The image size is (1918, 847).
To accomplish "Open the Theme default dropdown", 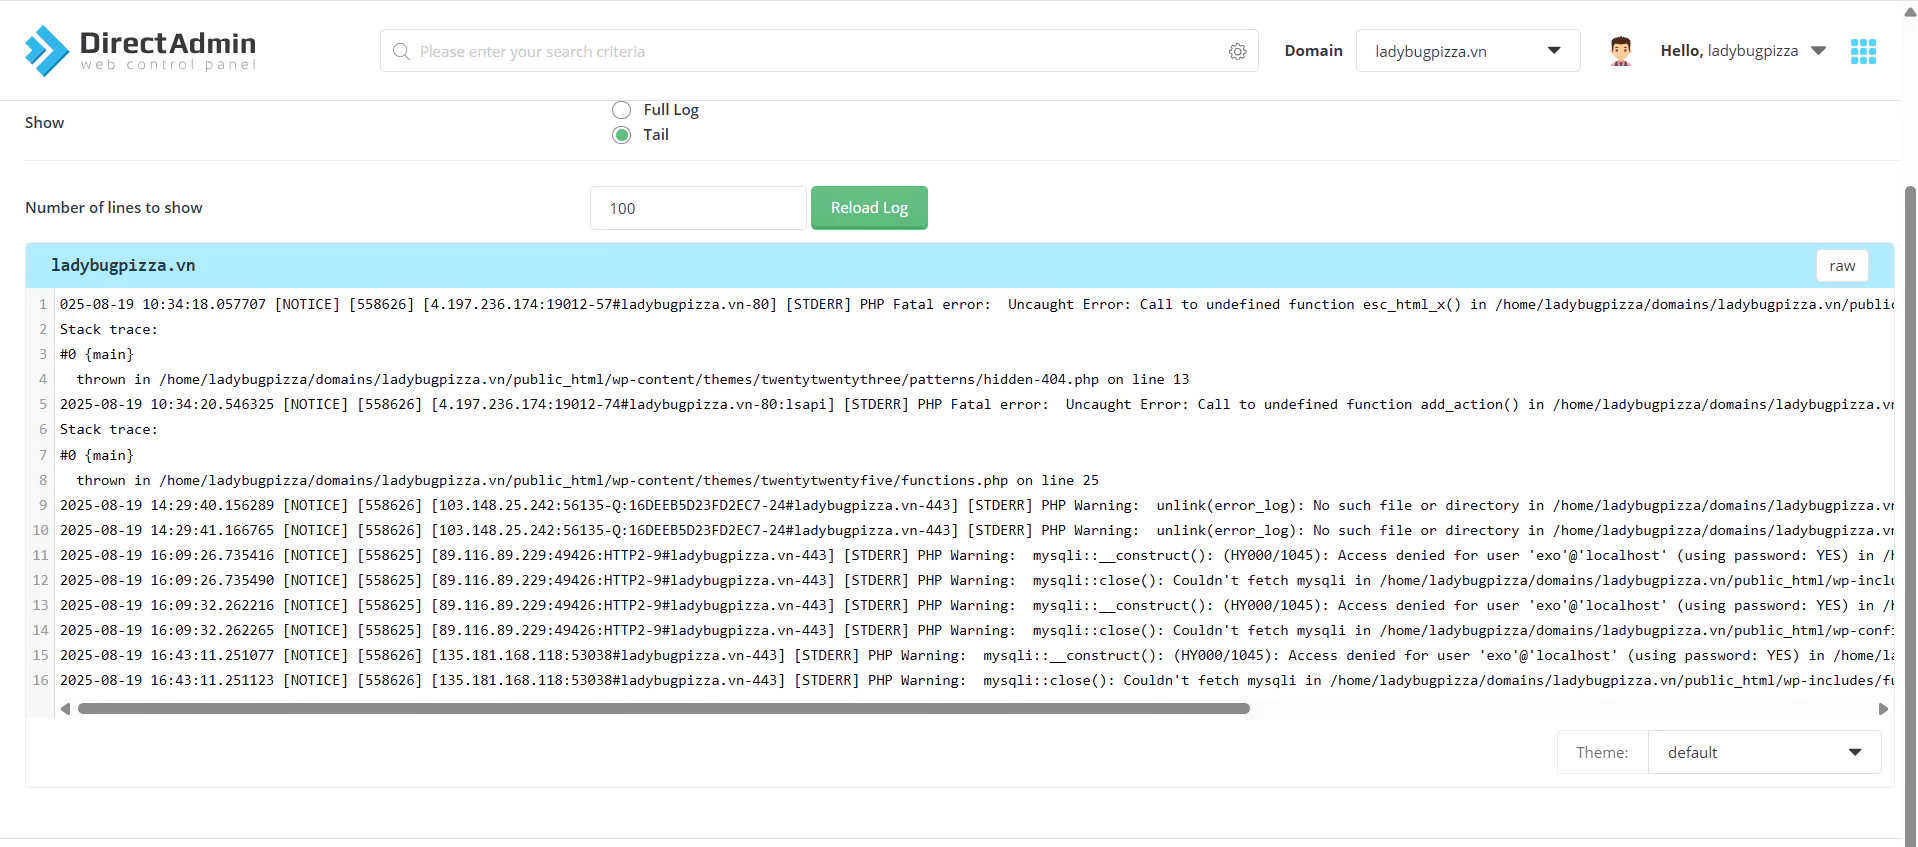I will coord(1765,752).
